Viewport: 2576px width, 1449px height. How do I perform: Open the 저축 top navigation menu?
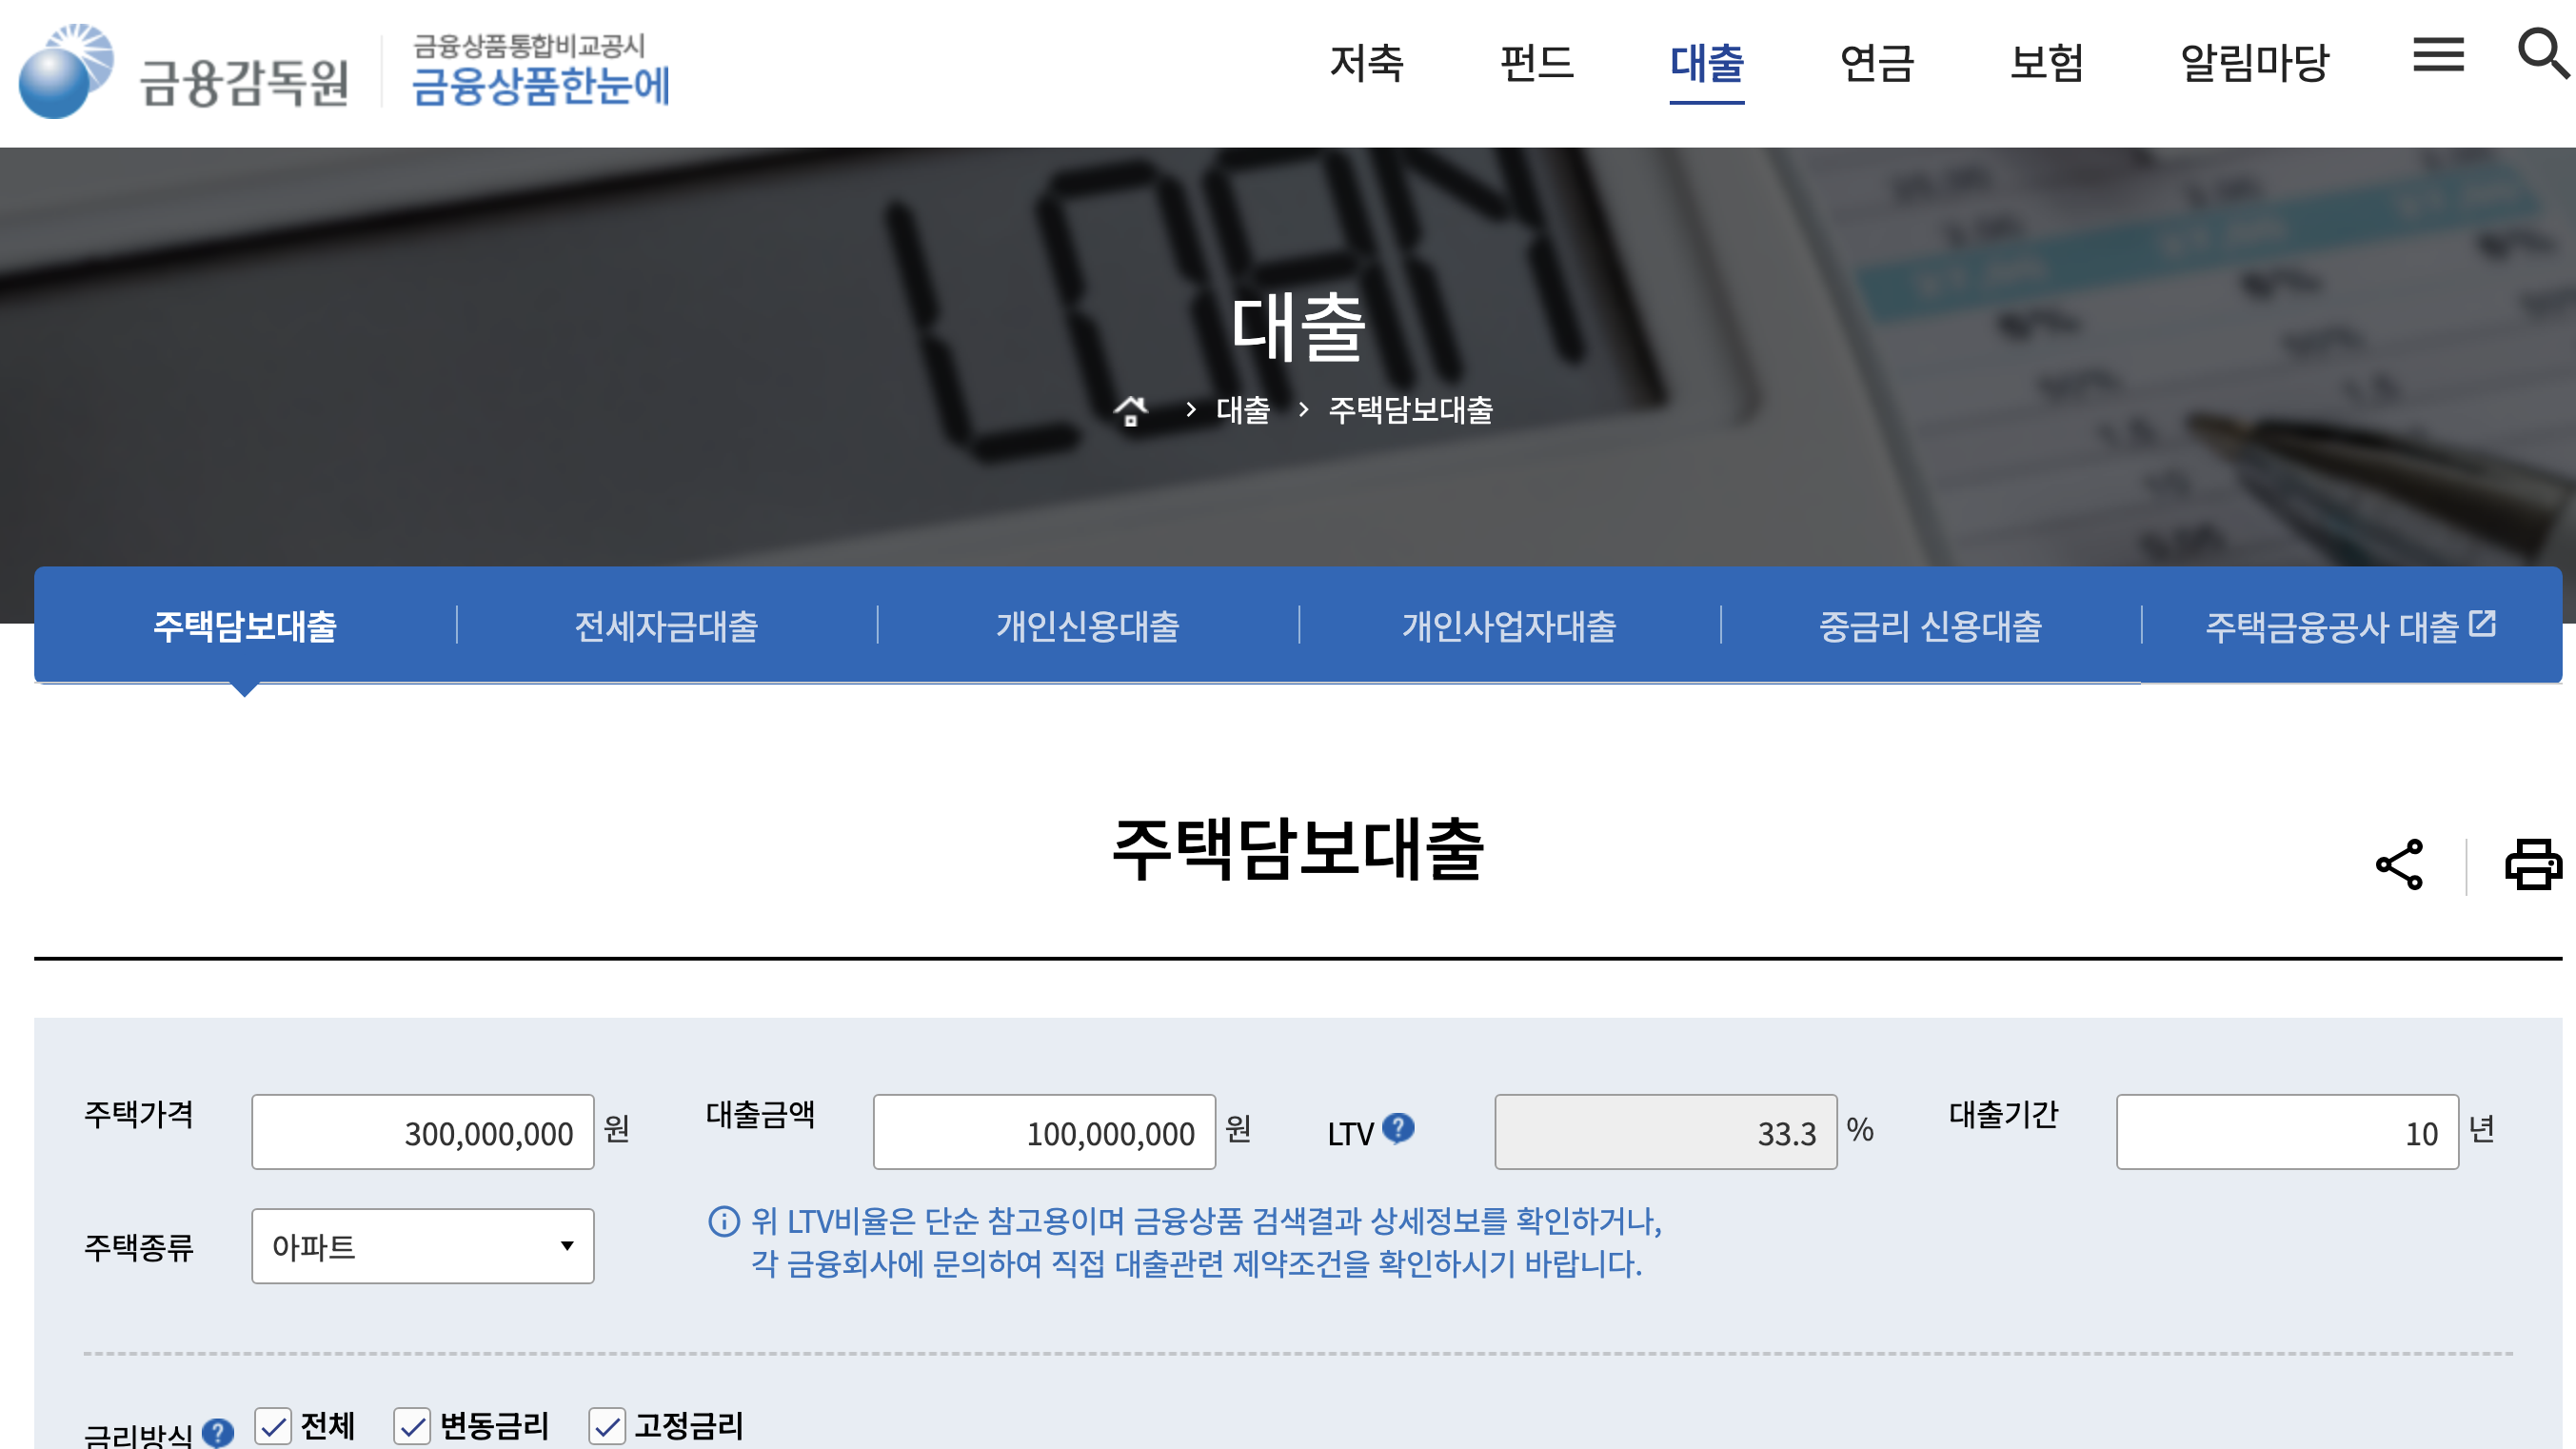(1366, 63)
